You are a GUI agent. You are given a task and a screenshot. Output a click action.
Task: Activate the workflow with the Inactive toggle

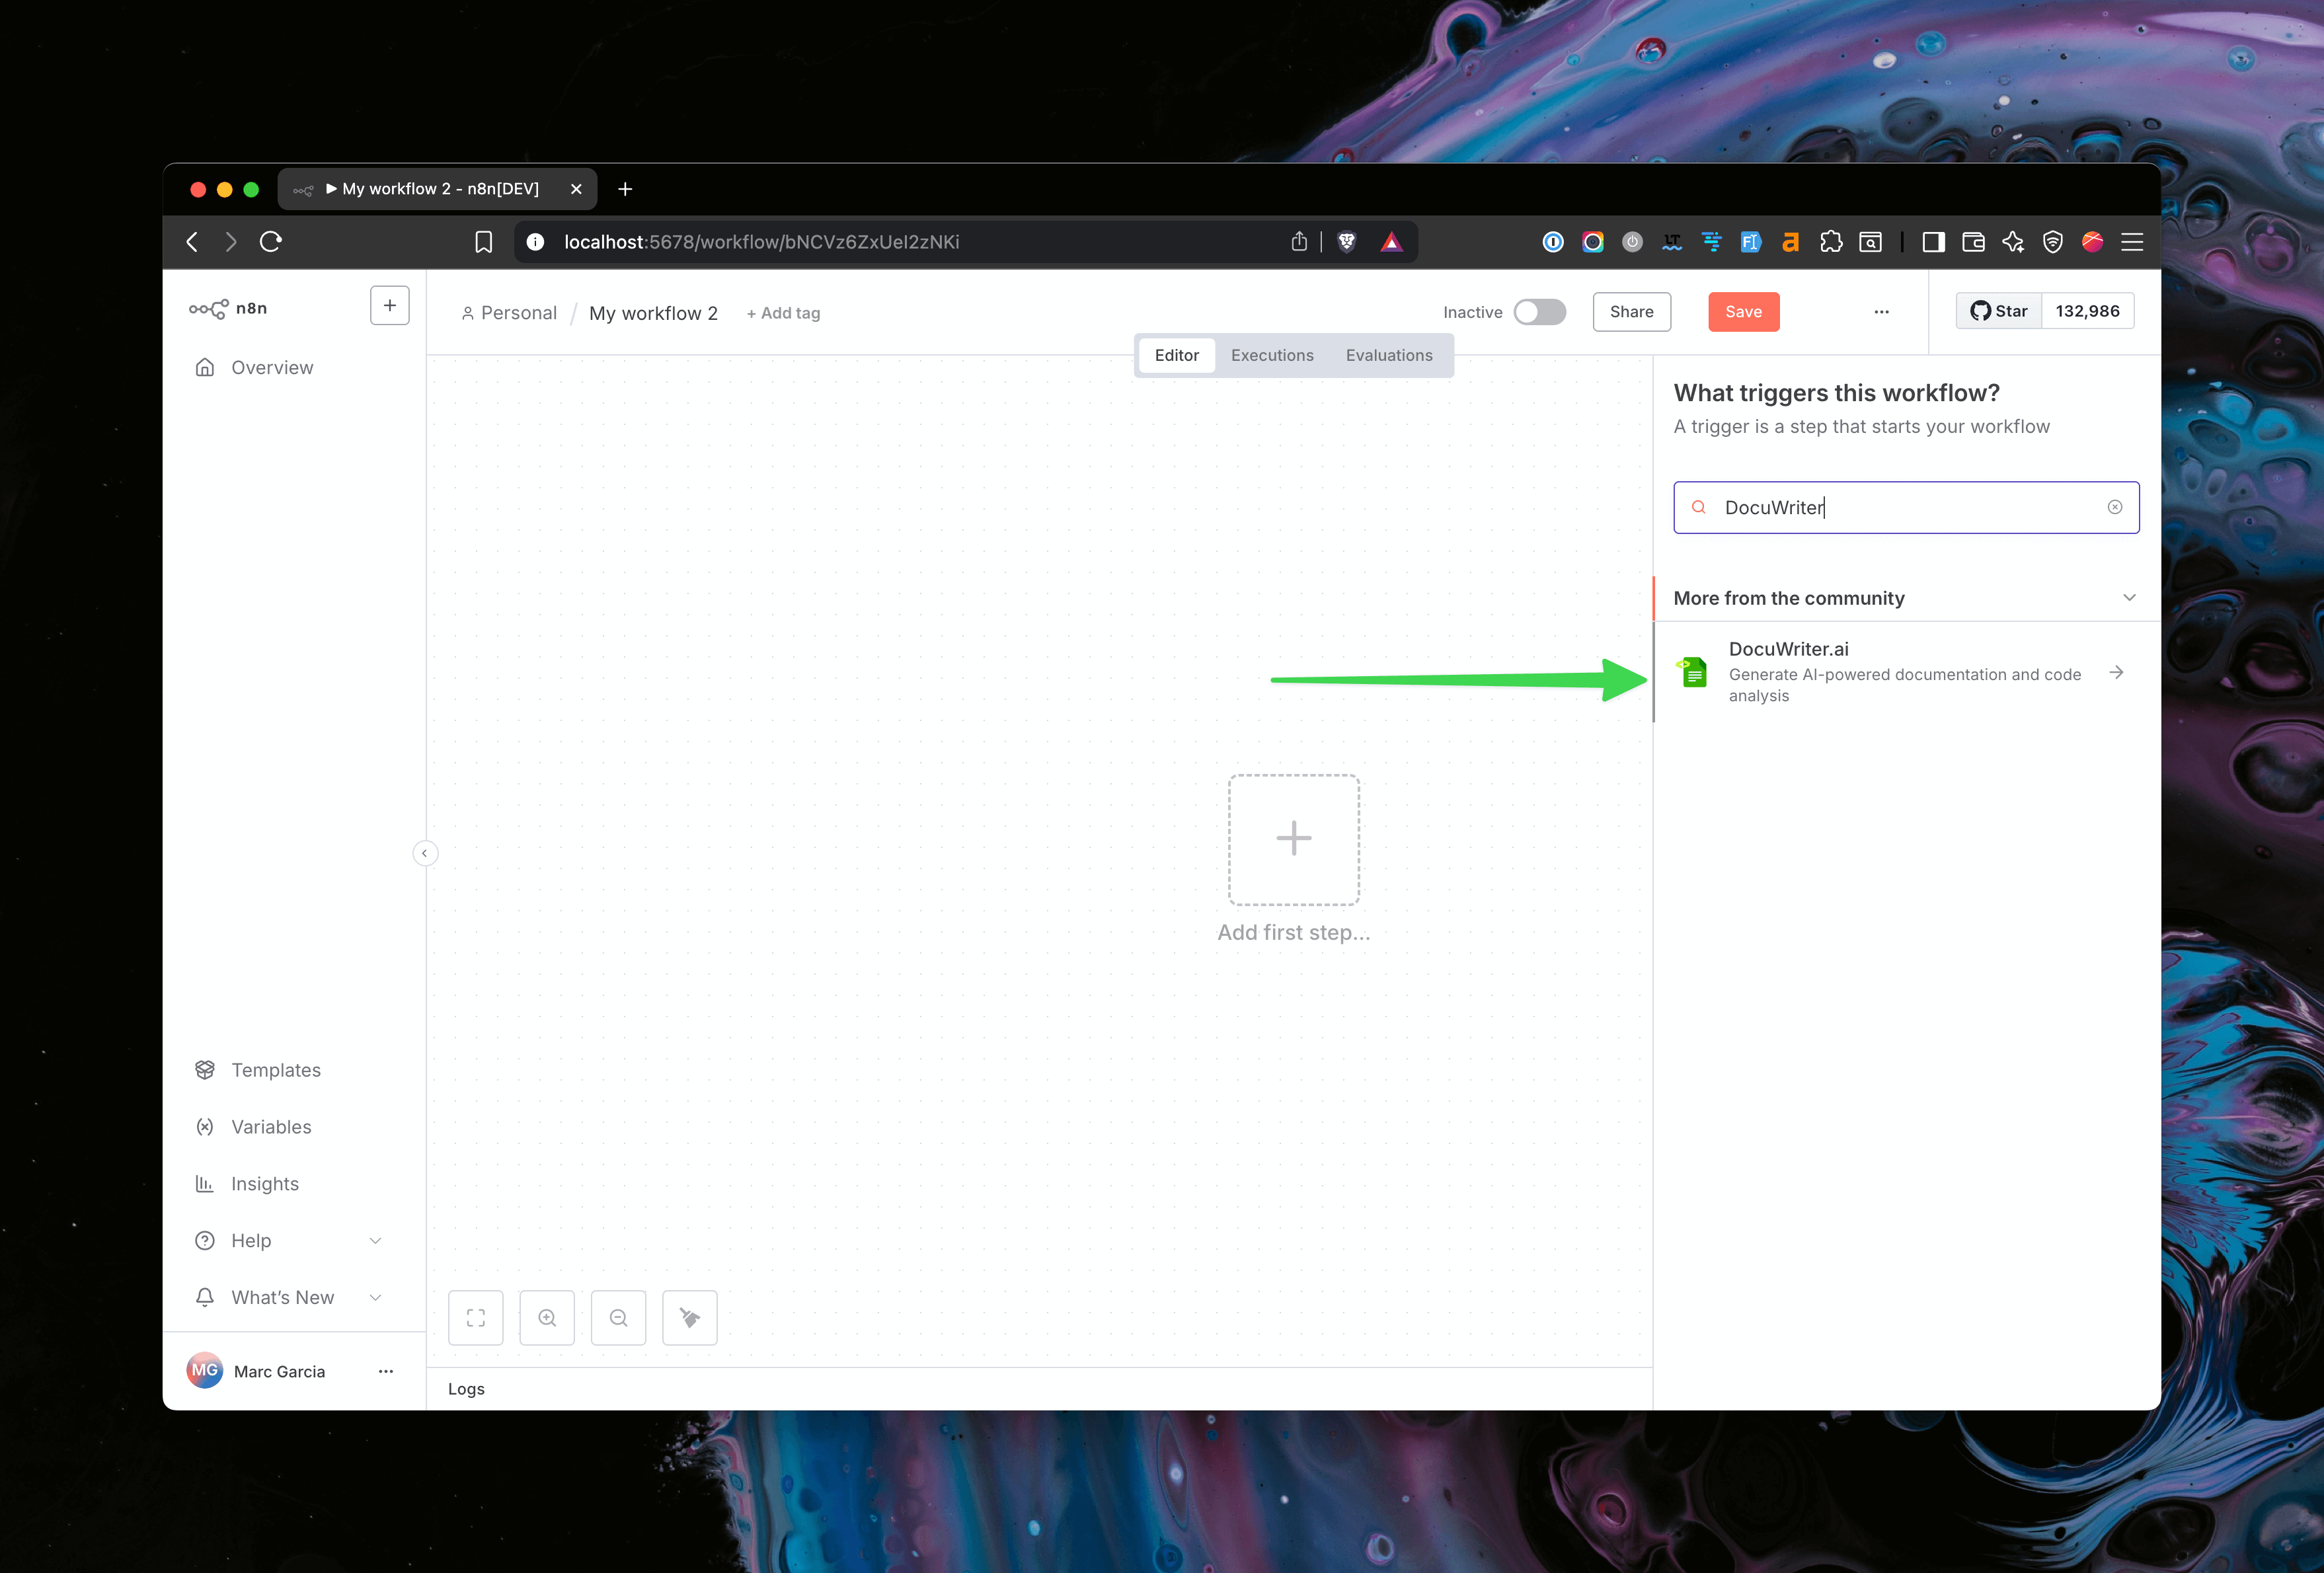pyautogui.click(x=1540, y=311)
